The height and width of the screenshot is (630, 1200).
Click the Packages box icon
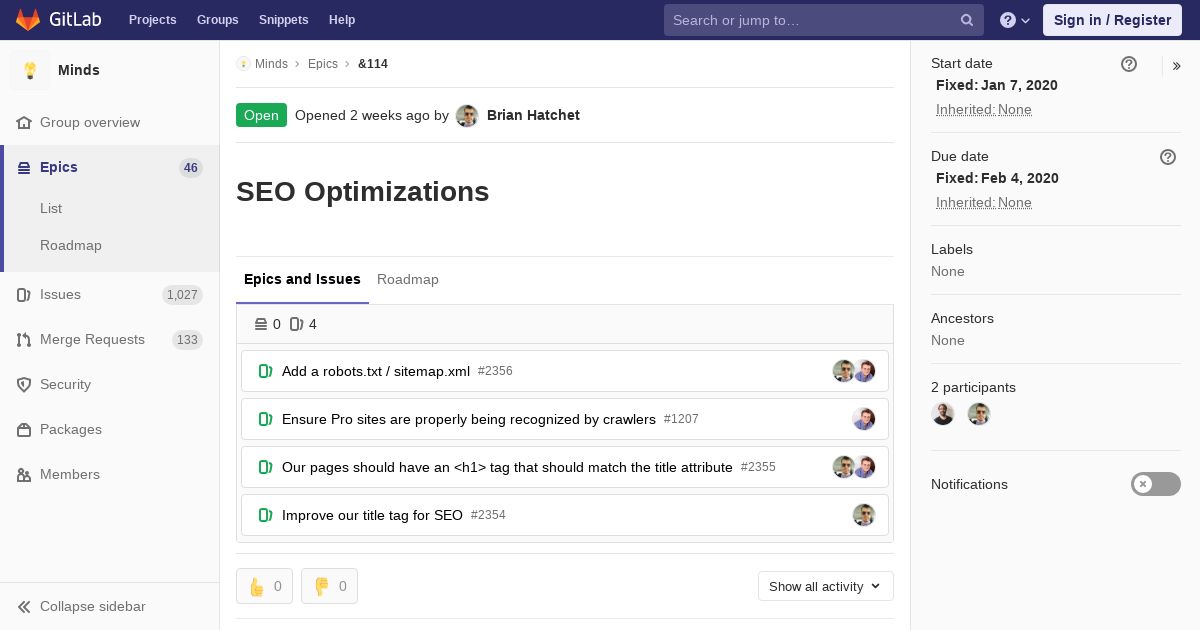pyautogui.click(x=24, y=430)
